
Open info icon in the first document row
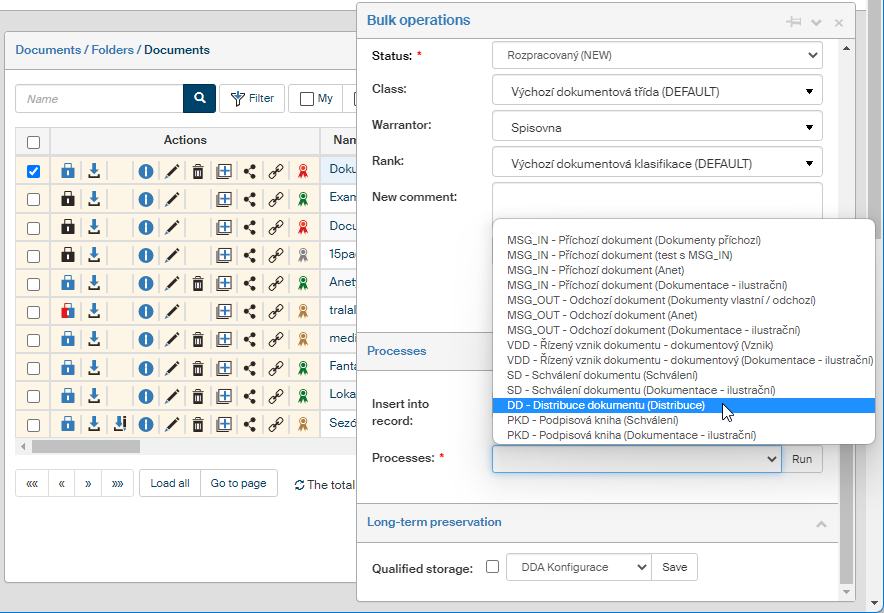coord(145,171)
